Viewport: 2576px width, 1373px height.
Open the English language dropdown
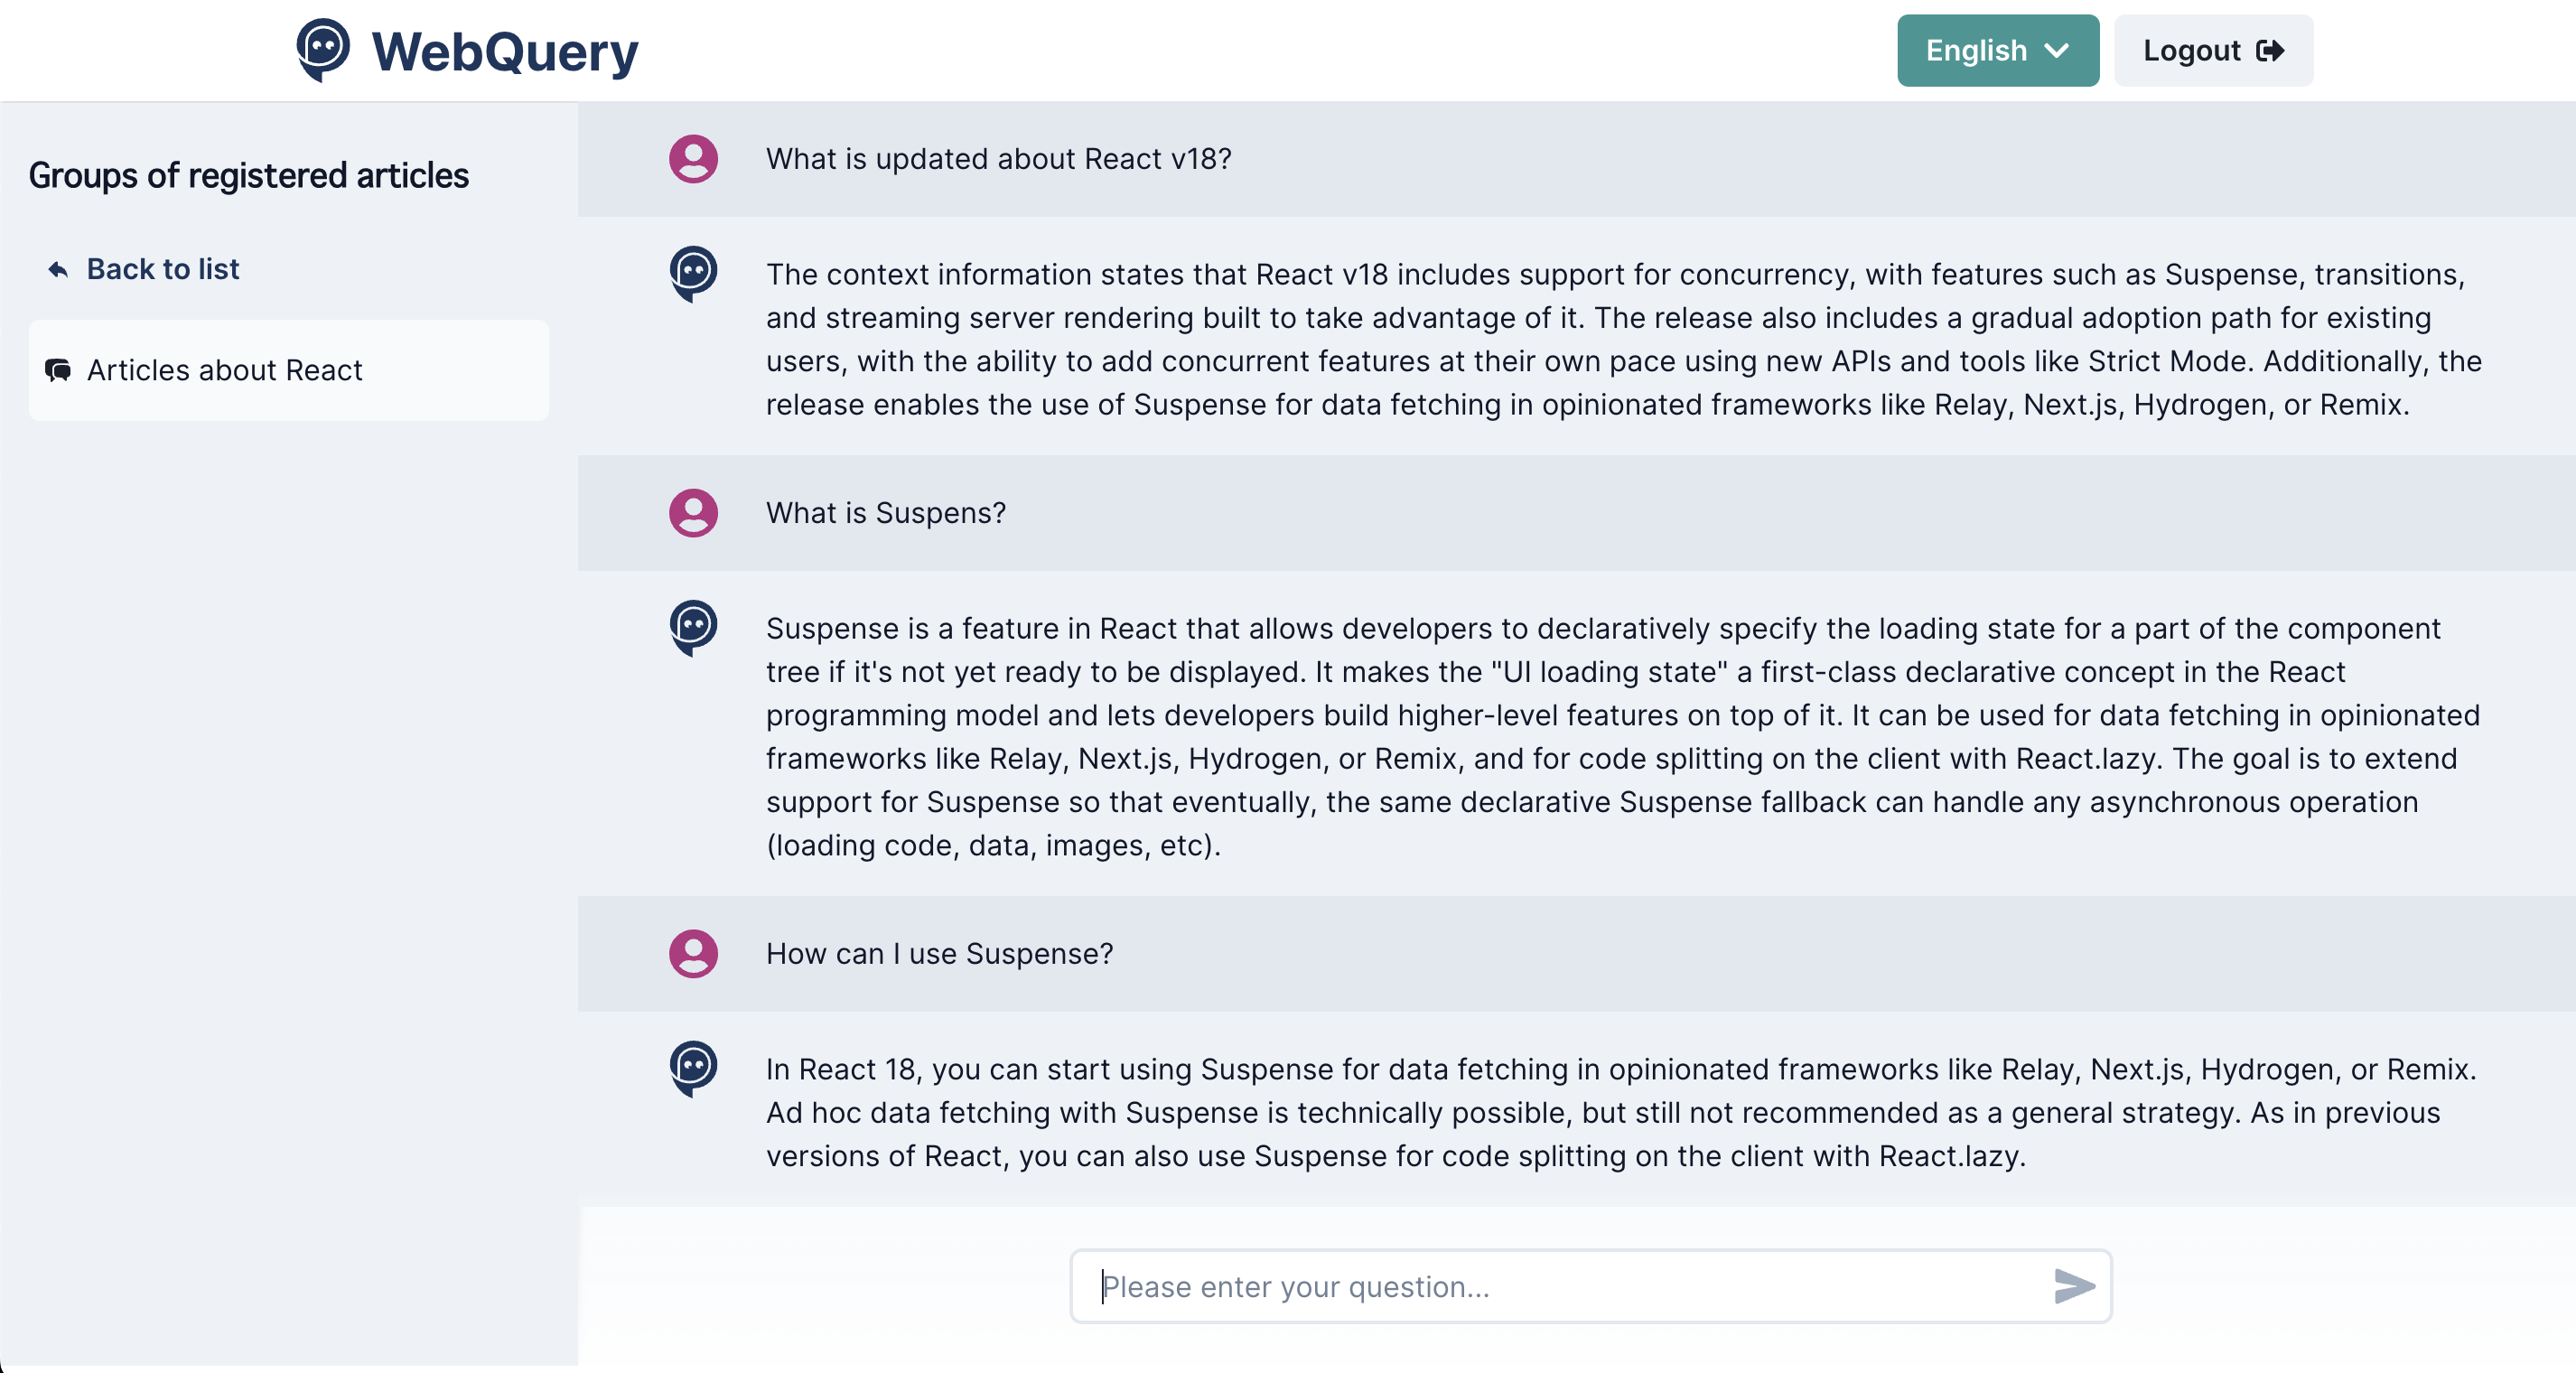1996,50
